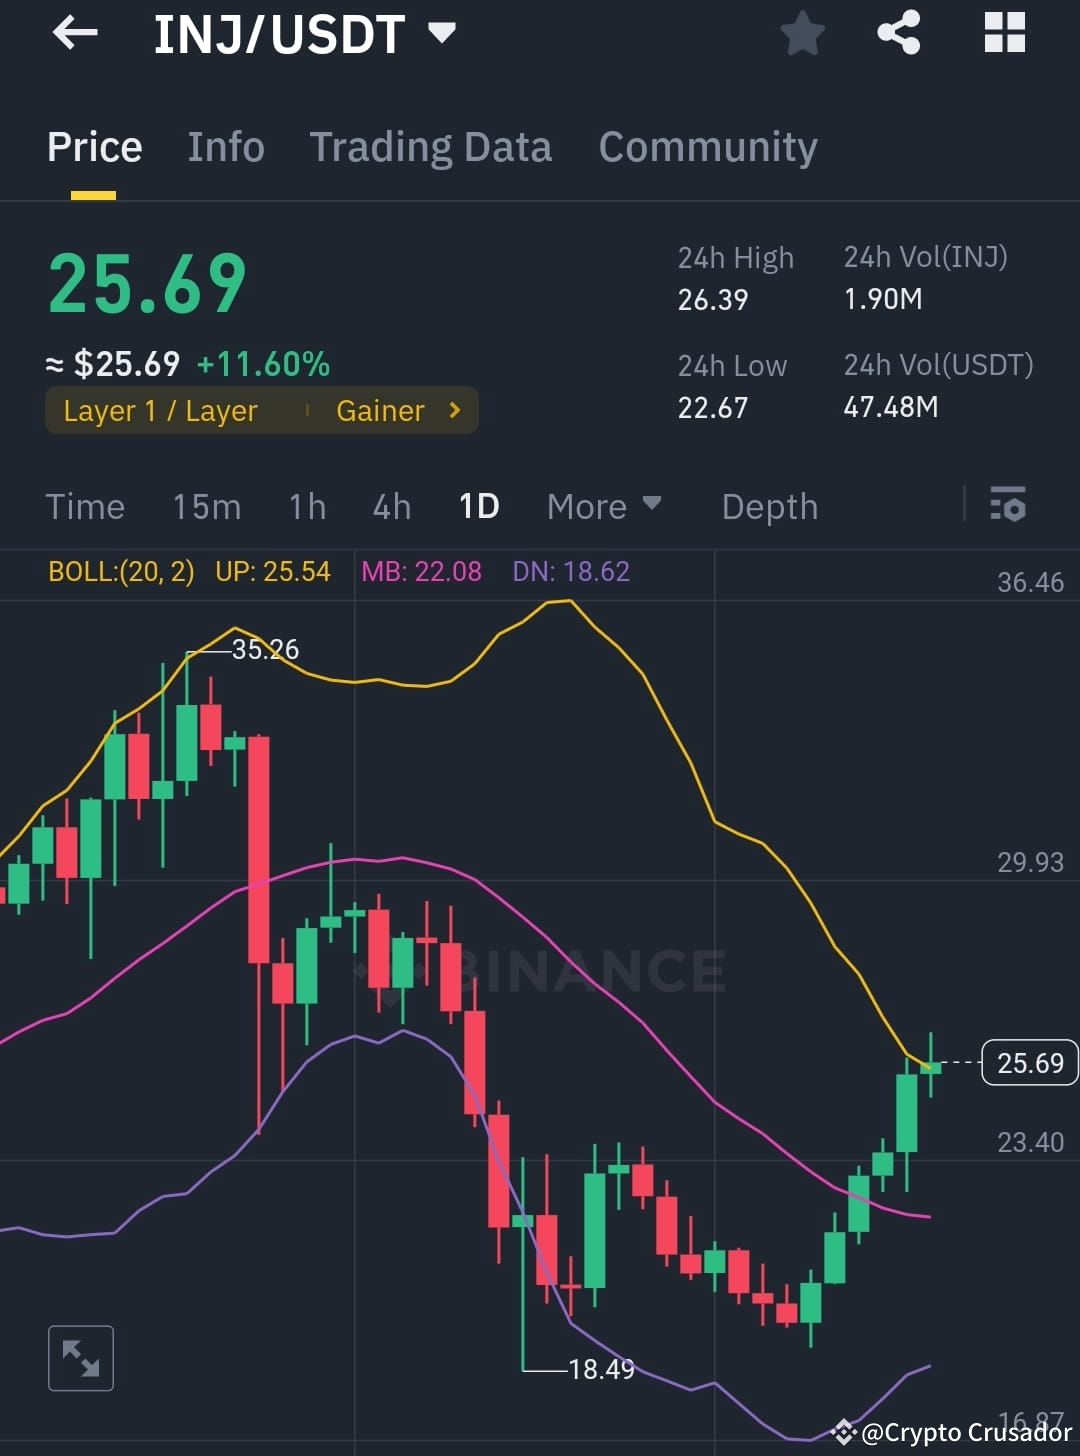This screenshot has height=1456, width=1080.
Task: Select the 1h interval
Action: 306,506
